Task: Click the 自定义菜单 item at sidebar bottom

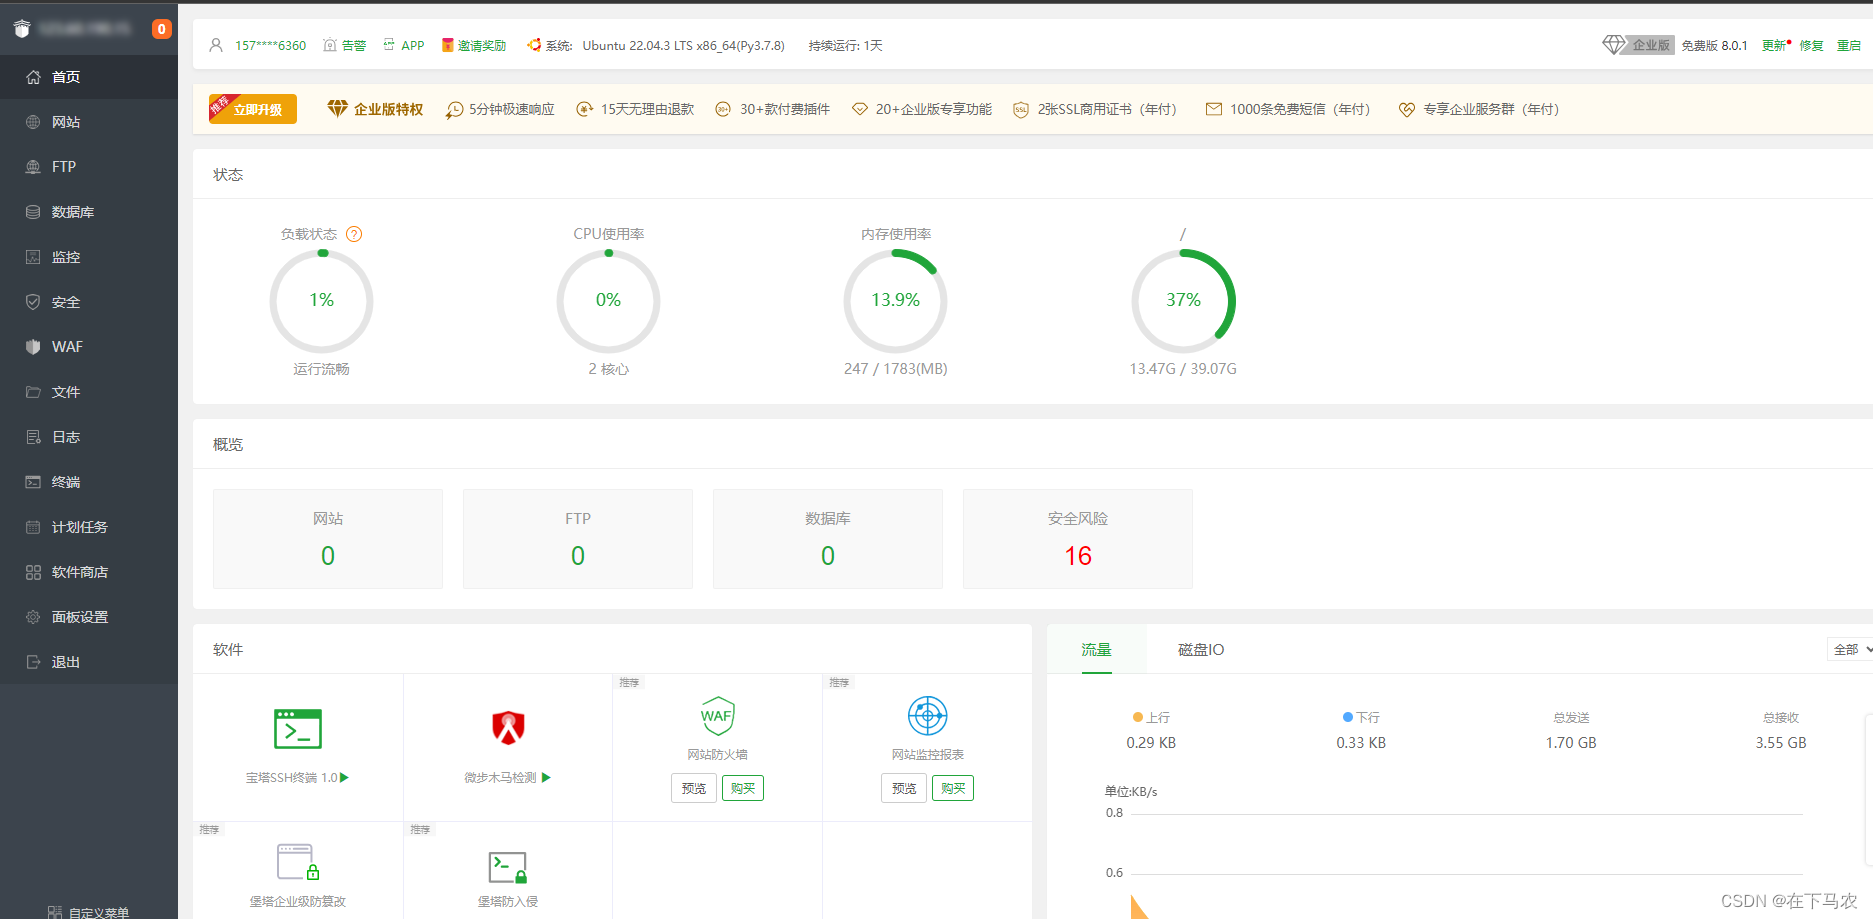Action: click(89, 912)
